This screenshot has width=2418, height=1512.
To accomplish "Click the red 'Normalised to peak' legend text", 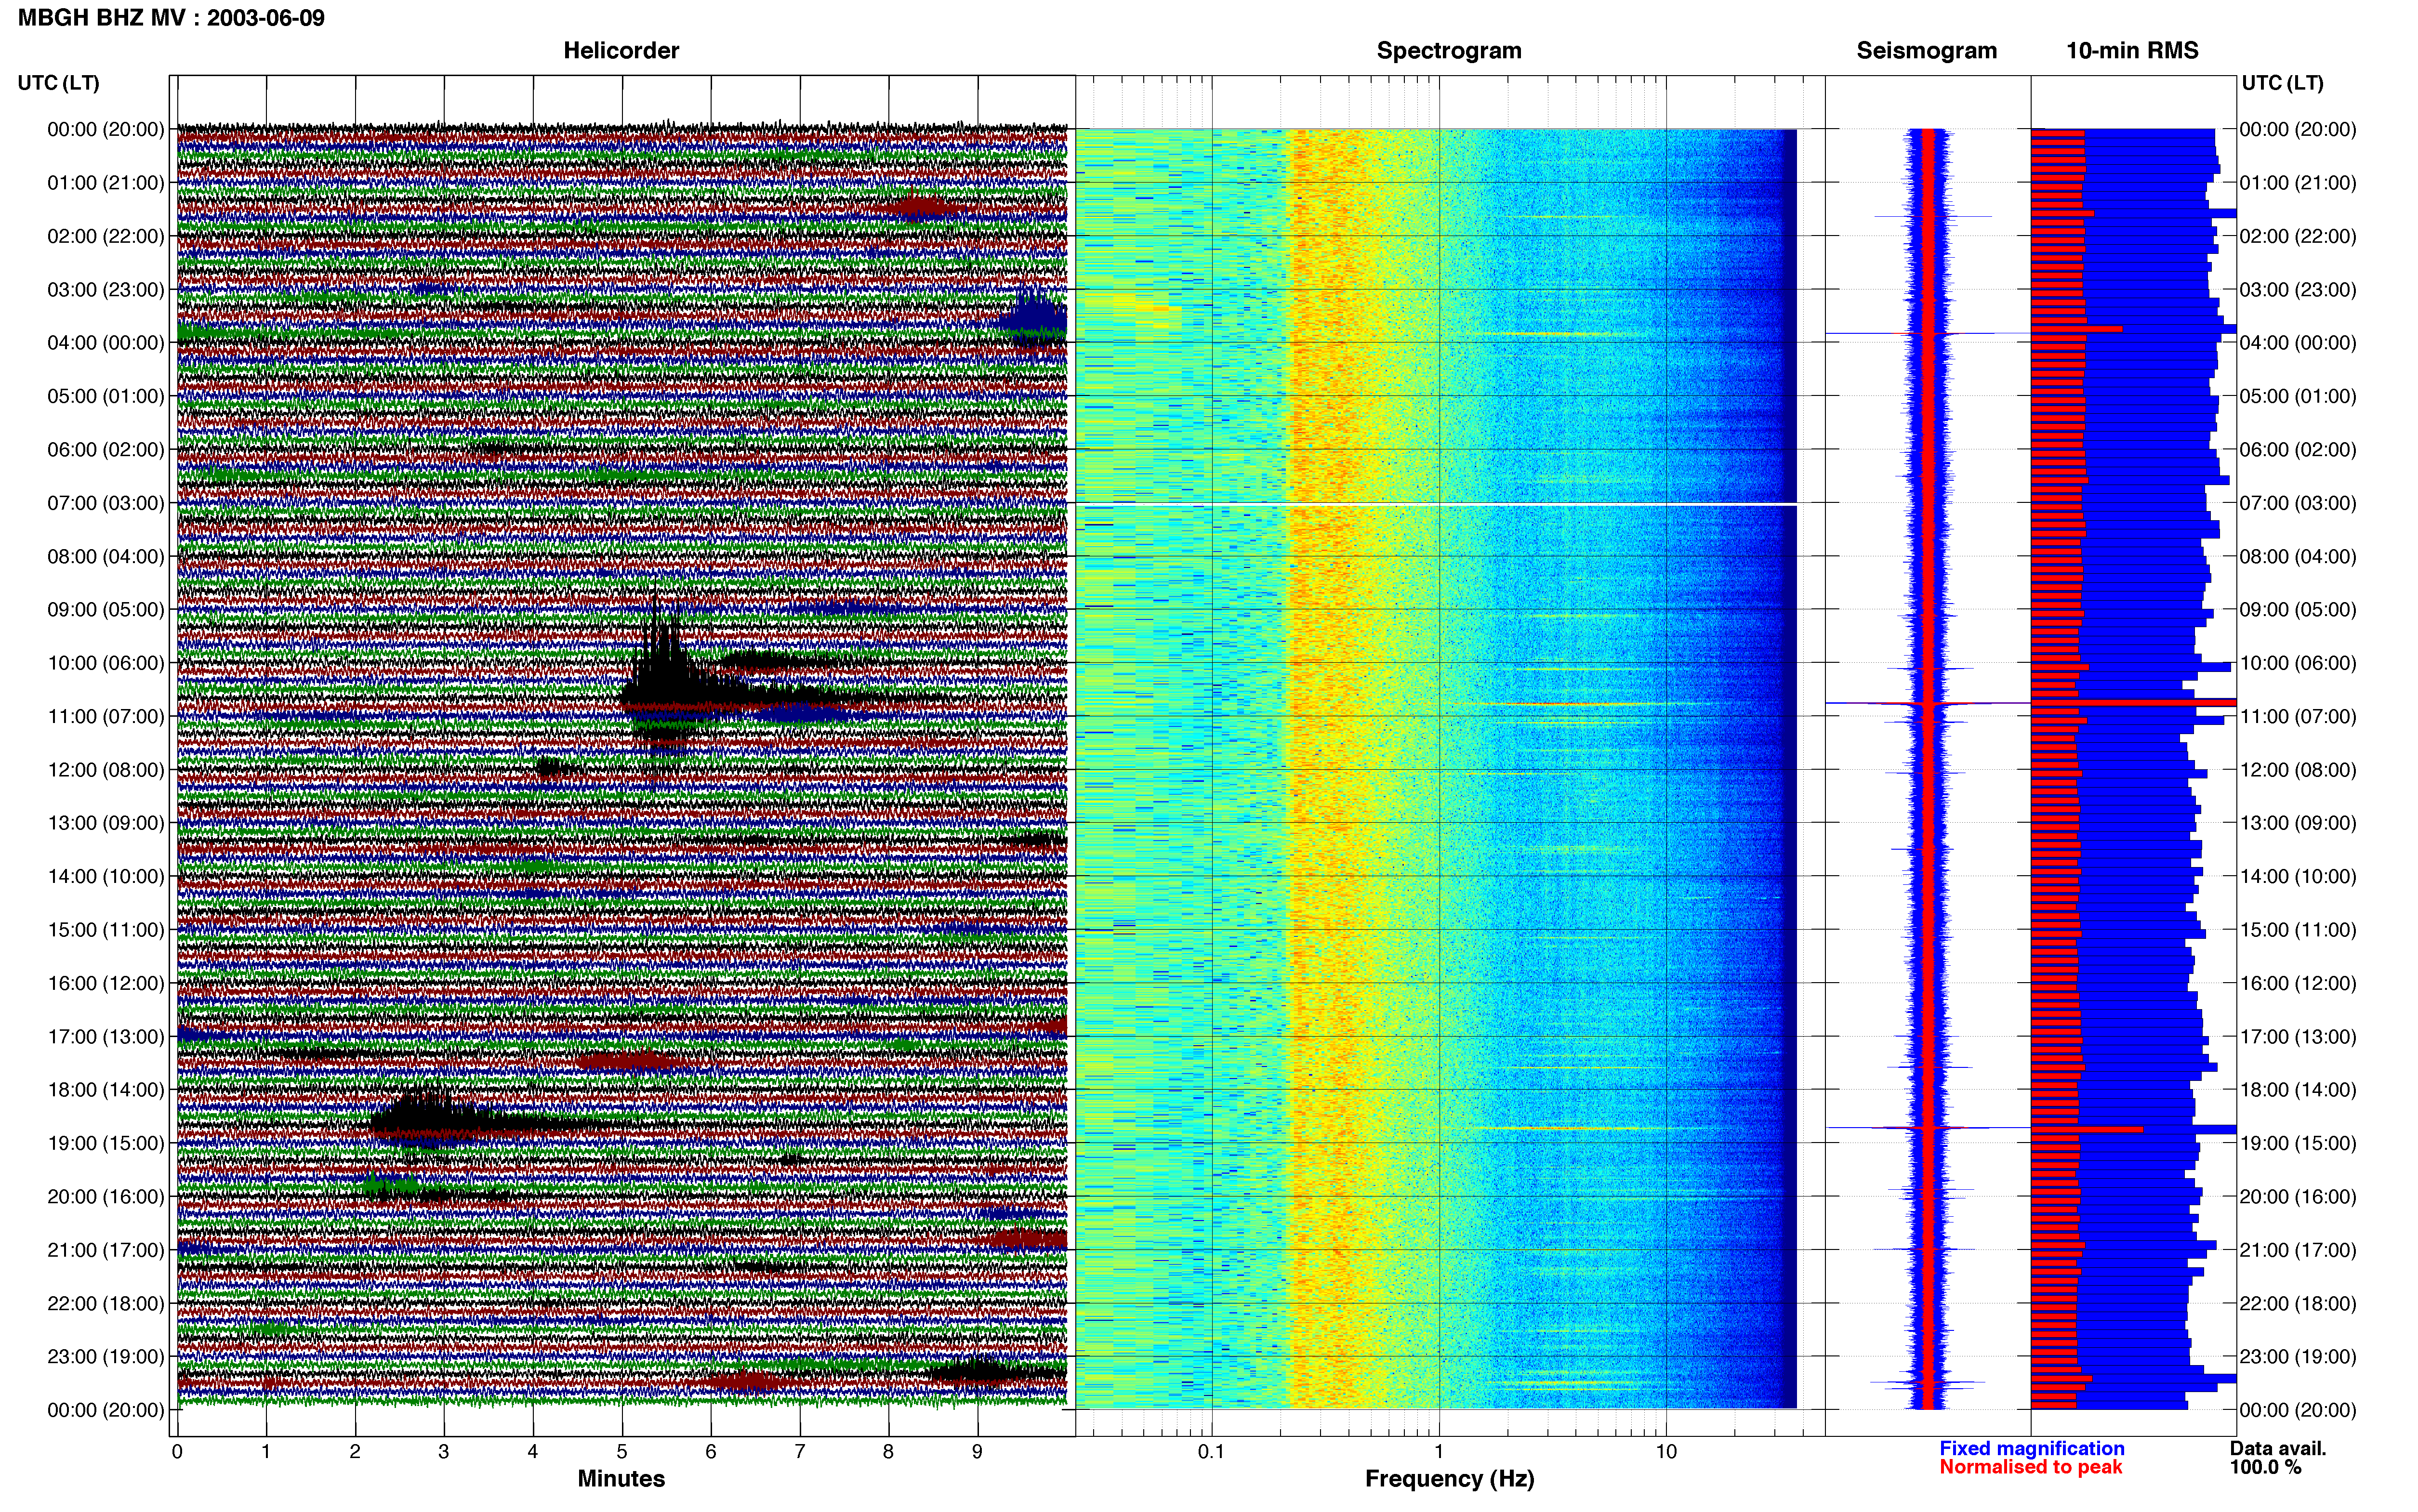I will coord(2030,1467).
